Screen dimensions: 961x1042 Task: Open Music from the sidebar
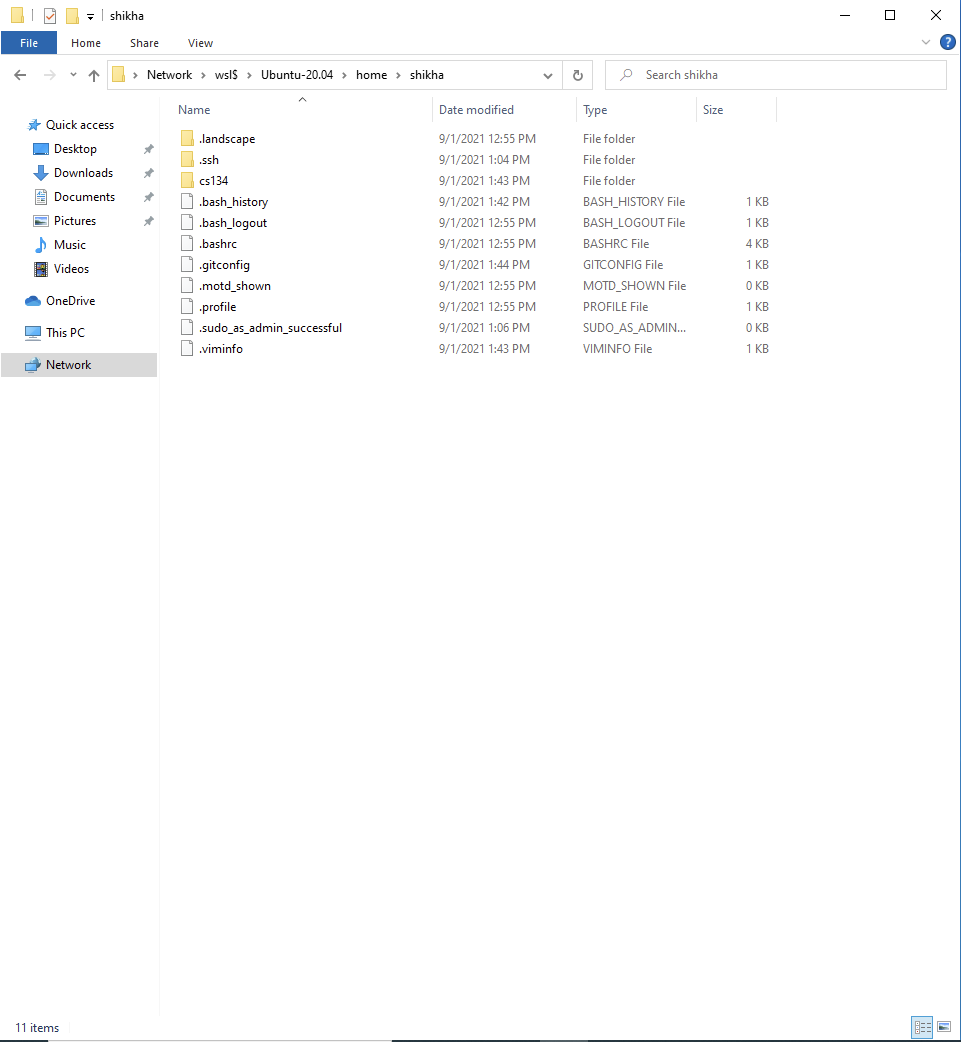(70, 245)
